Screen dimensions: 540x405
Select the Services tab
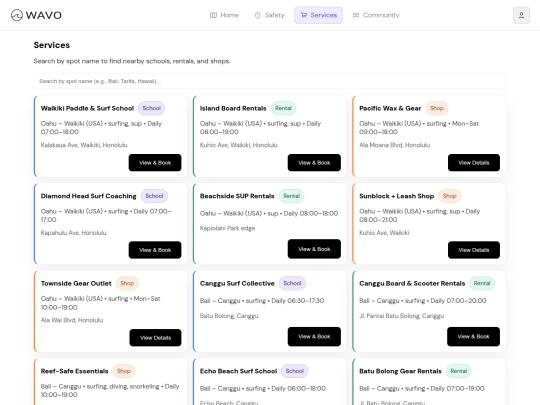[x=318, y=15]
